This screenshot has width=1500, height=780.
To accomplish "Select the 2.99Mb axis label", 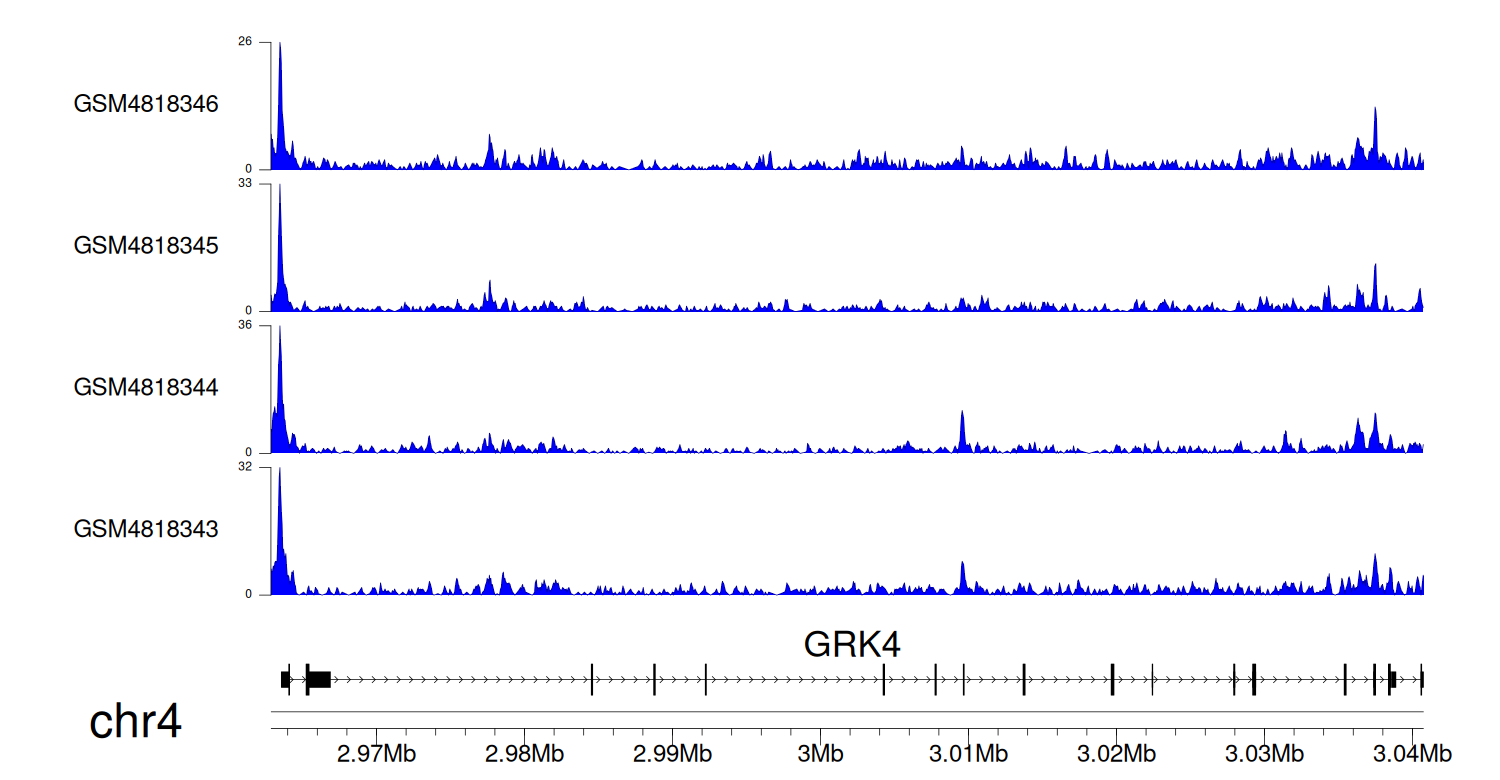I will point(672,753).
